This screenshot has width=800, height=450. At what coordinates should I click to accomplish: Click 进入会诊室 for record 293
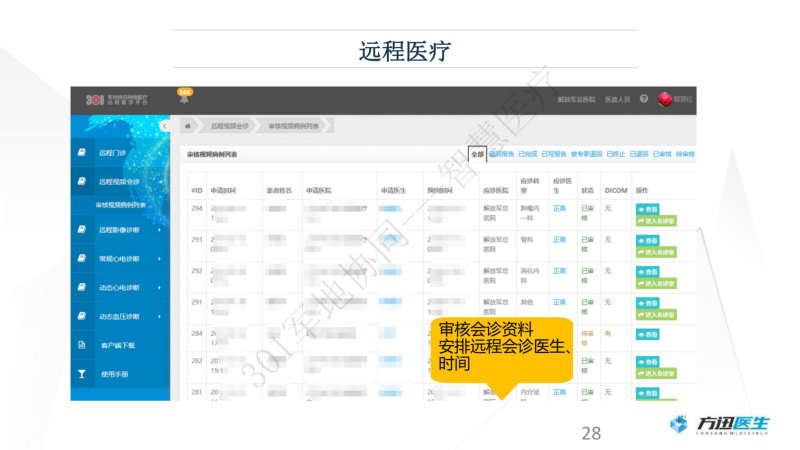656,252
